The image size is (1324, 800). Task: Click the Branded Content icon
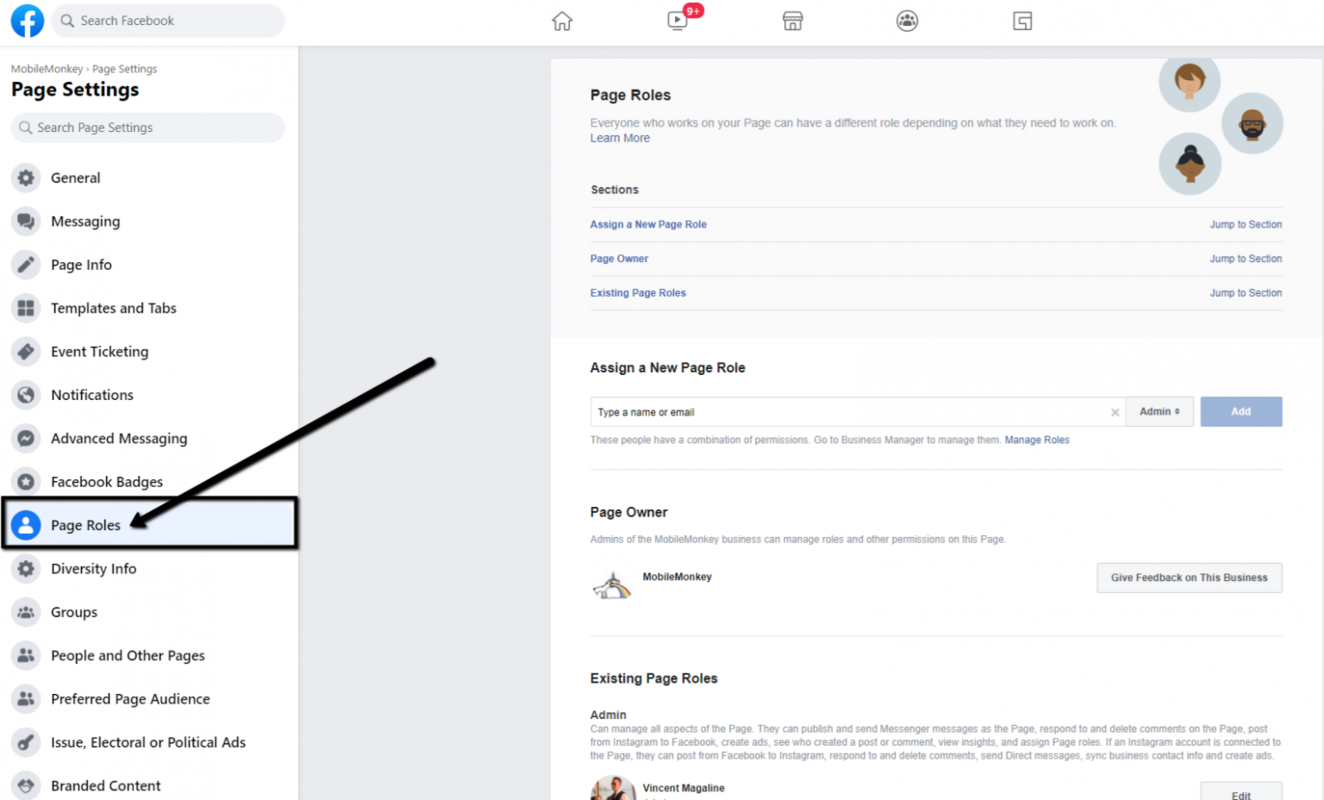pyautogui.click(x=26, y=786)
